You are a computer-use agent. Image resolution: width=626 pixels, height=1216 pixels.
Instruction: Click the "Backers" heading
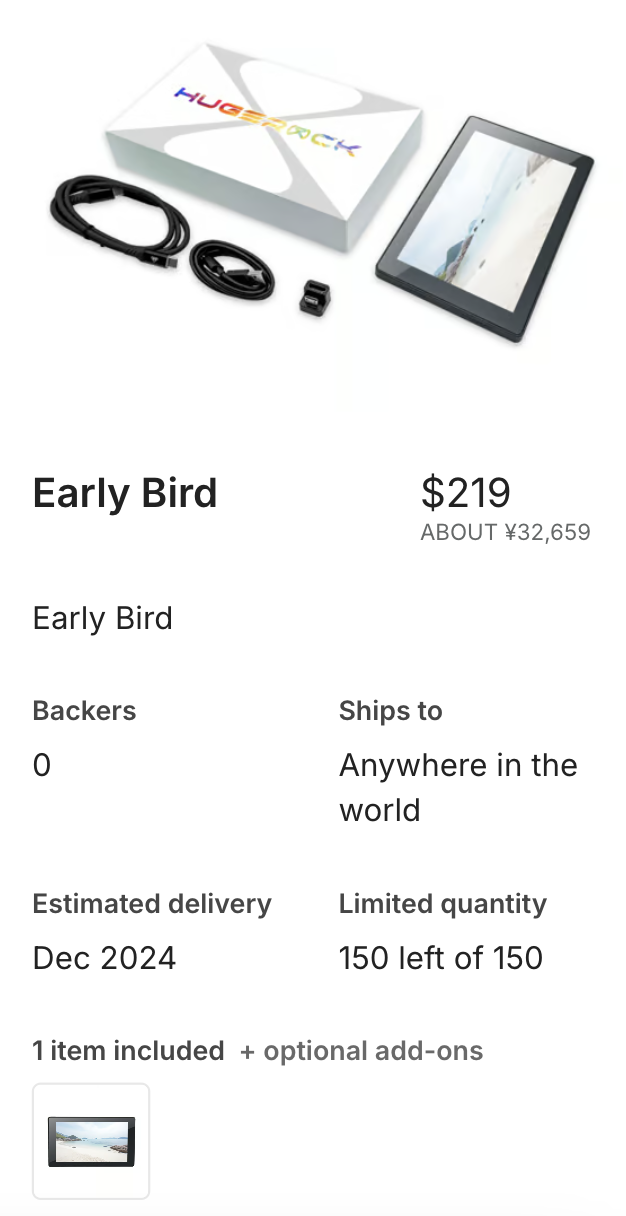[84, 711]
